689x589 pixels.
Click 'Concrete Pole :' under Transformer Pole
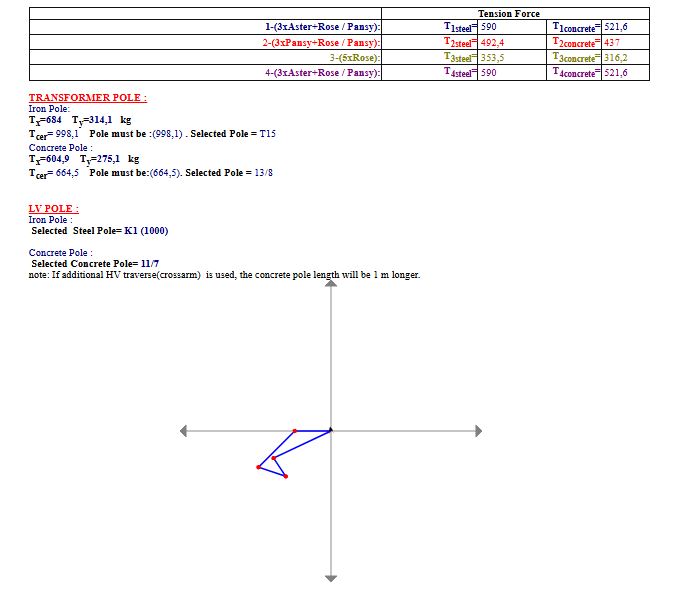pyautogui.click(x=61, y=148)
